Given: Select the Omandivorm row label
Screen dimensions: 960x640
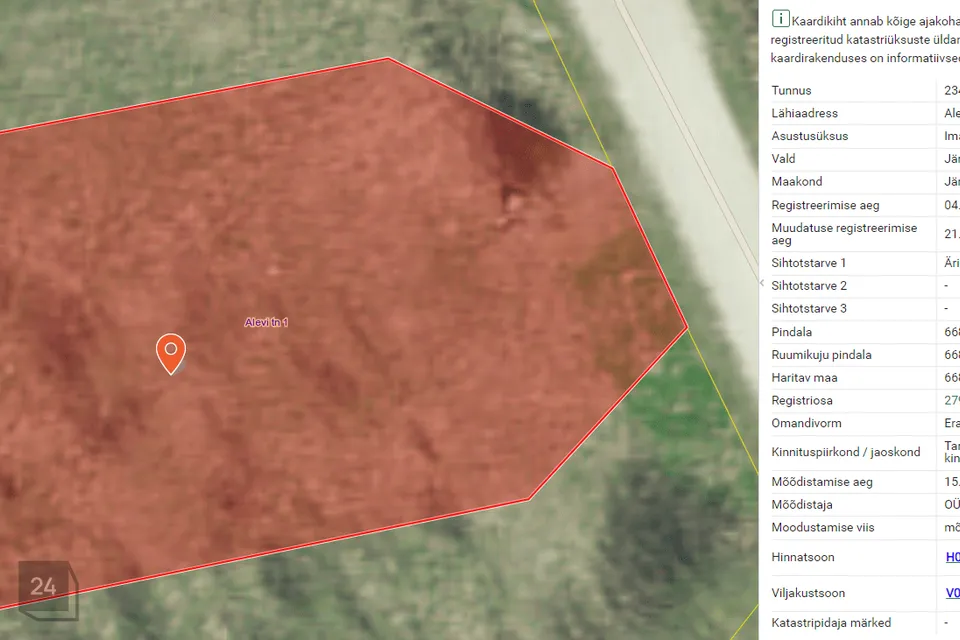Looking at the screenshot, I should (x=806, y=423).
